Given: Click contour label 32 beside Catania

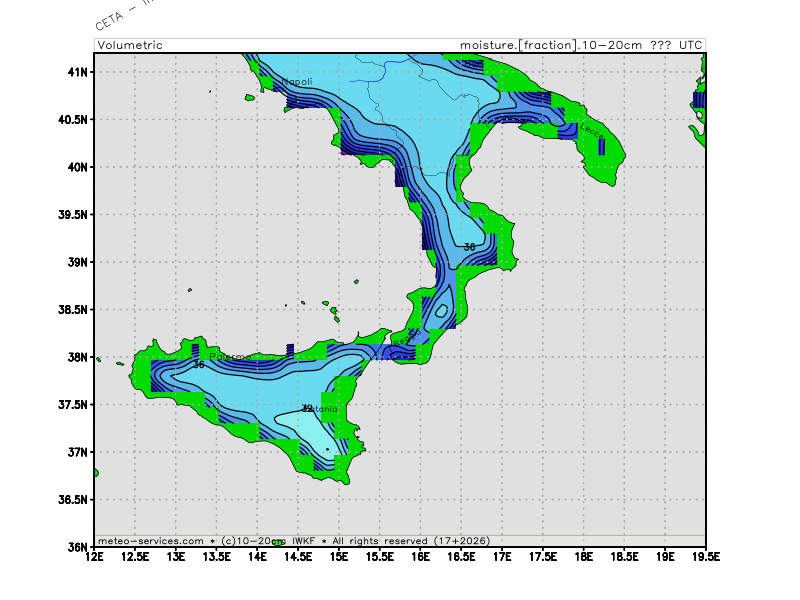Looking at the screenshot, I should pos(307,408).
